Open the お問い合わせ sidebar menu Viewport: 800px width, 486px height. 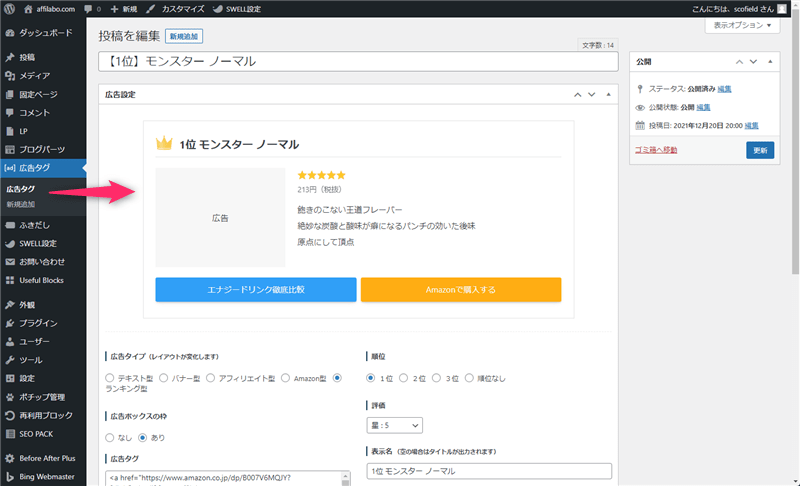pos(43,262)
